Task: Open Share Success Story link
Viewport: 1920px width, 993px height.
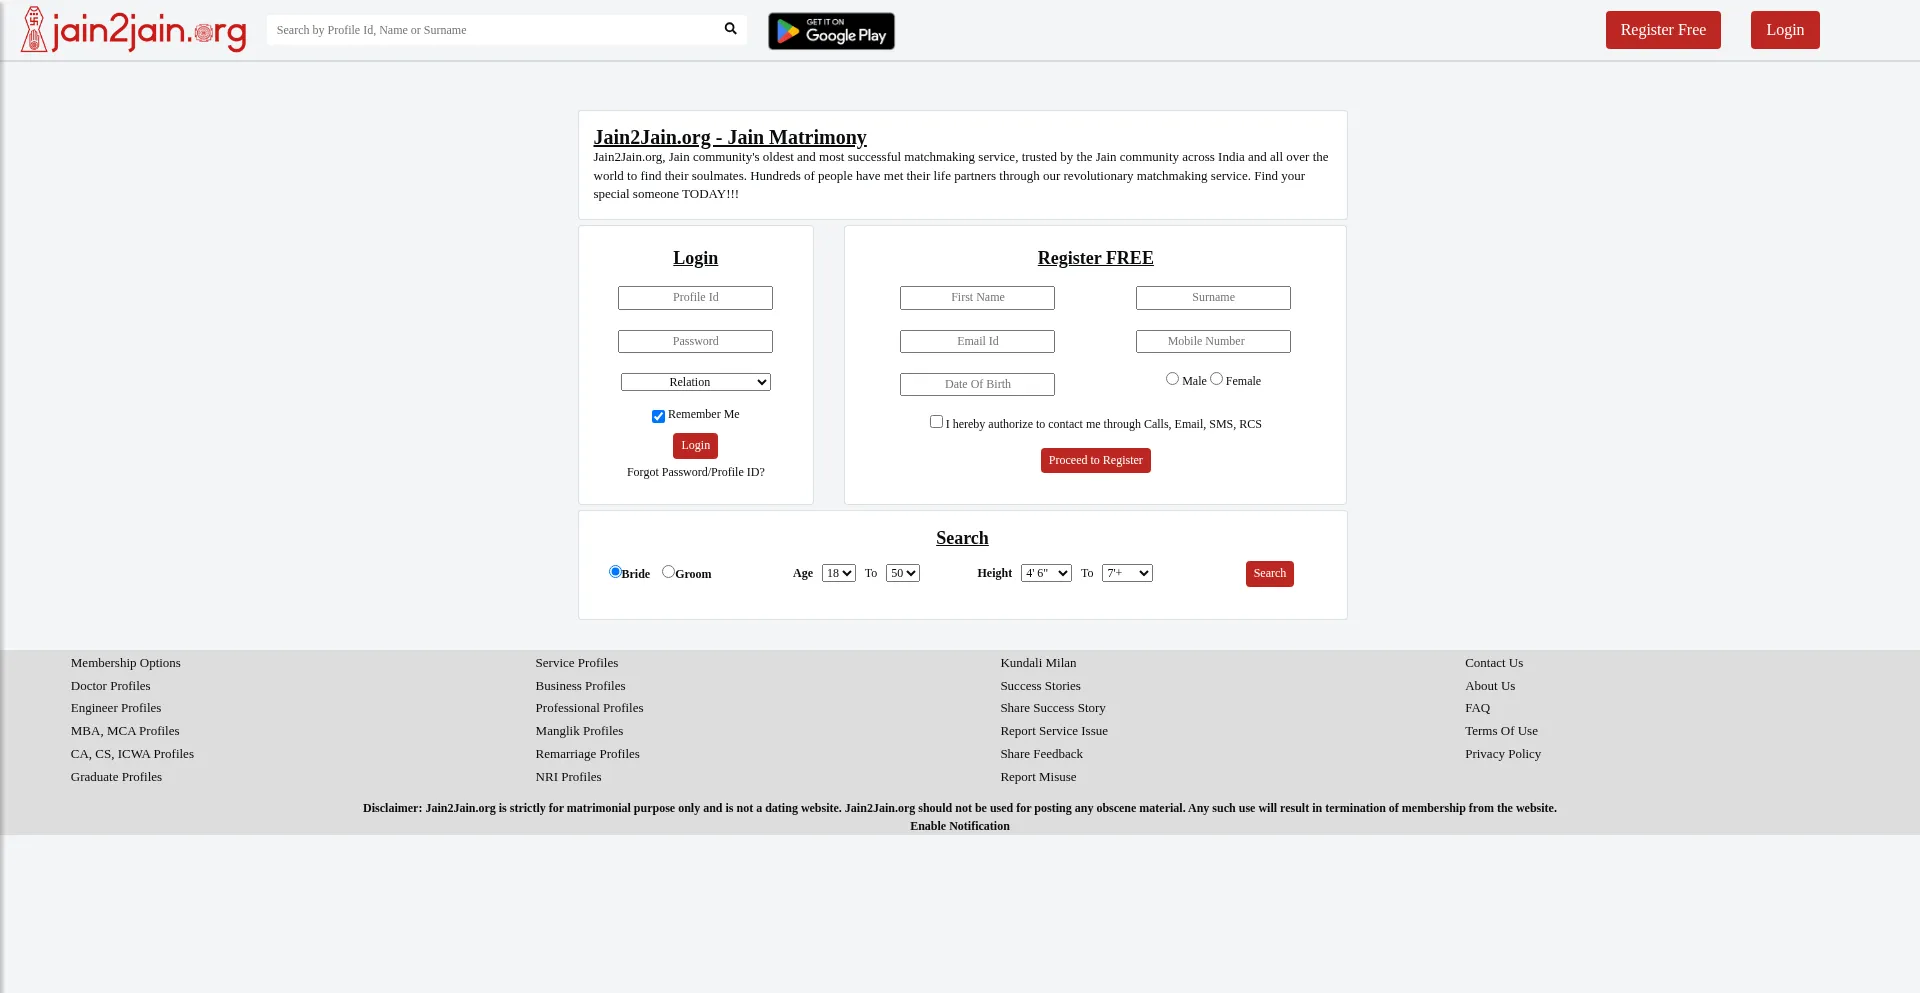Action: tap(1053, 708)
